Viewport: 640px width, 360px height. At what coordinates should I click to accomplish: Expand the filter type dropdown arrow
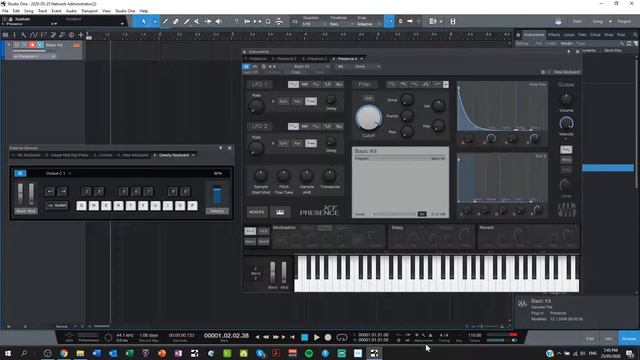click(446, 84)
